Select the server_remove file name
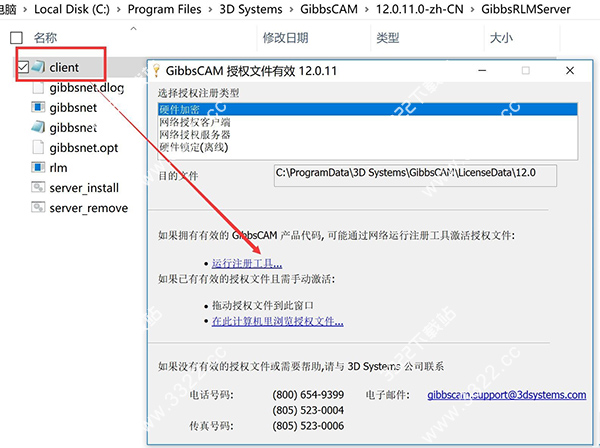 tap(89, 208)
